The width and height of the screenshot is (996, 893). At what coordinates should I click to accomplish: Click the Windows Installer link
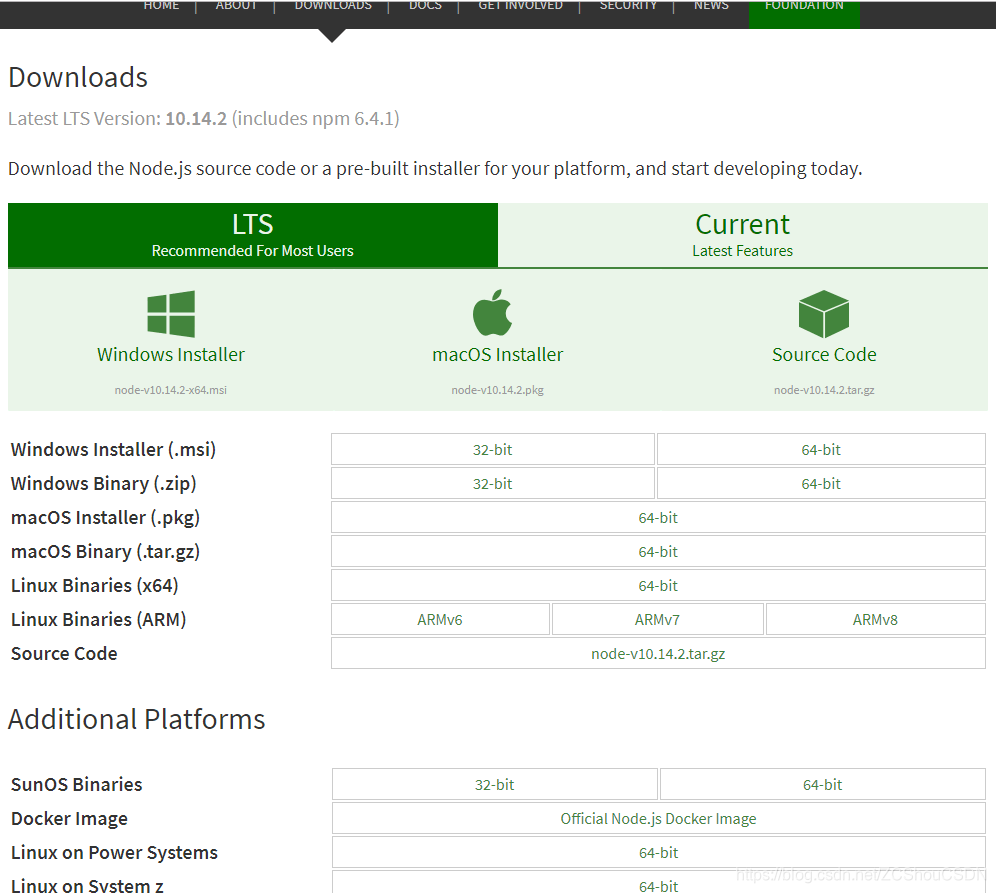tap(171, 354)
